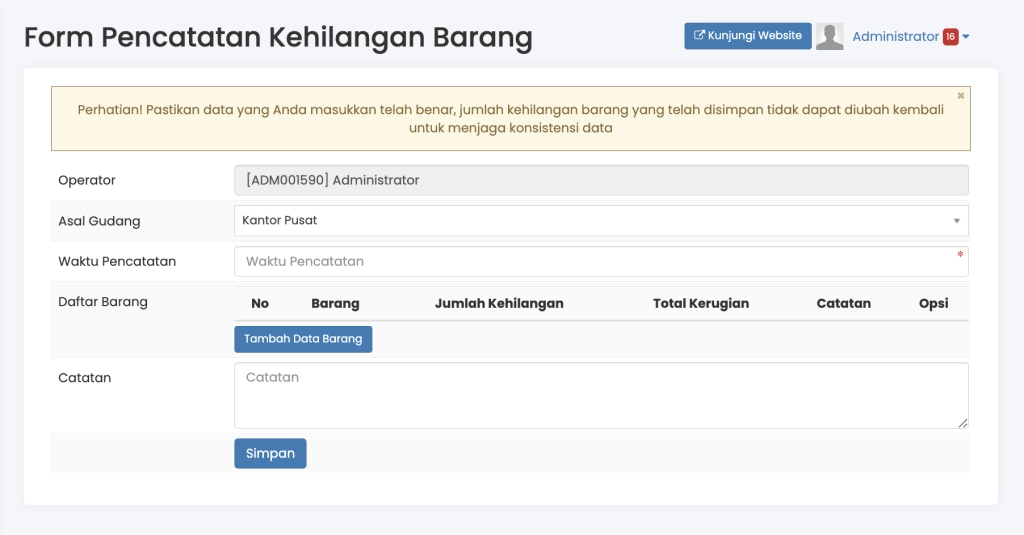Screen dimensions: 1024x535
Task: Focus the Waktu Pencatatan input field
Action: 600,262
